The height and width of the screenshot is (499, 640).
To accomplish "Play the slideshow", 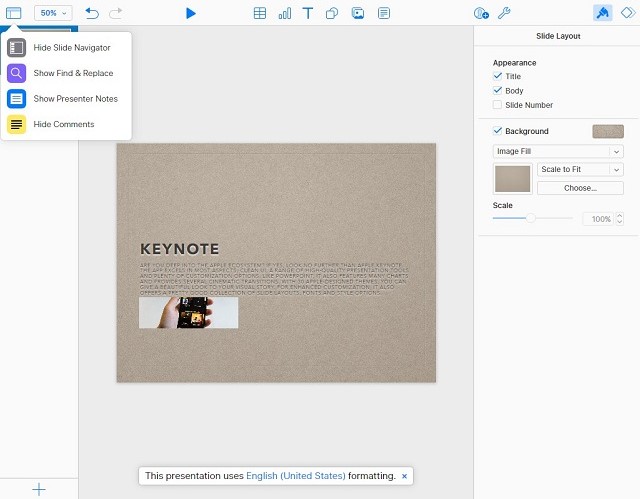I will [190, 13].
